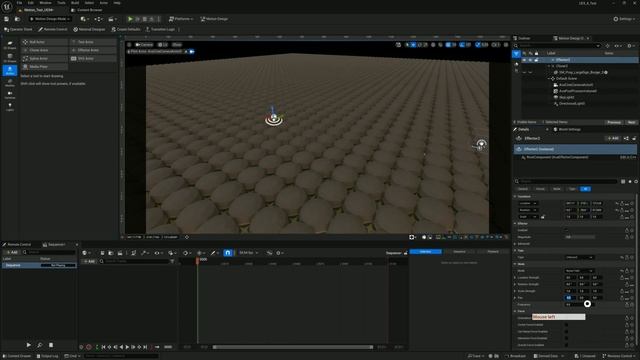Click the Details search field
Screen dimensions: 640x360
(567, 181)
